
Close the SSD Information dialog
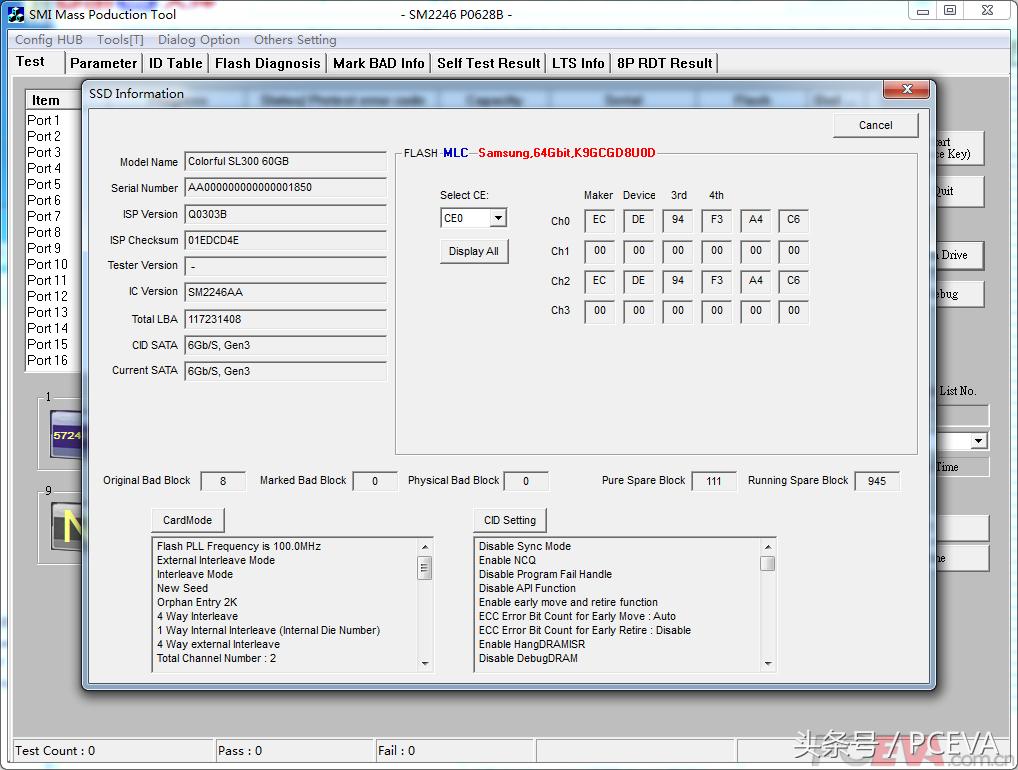coord(907,90)
